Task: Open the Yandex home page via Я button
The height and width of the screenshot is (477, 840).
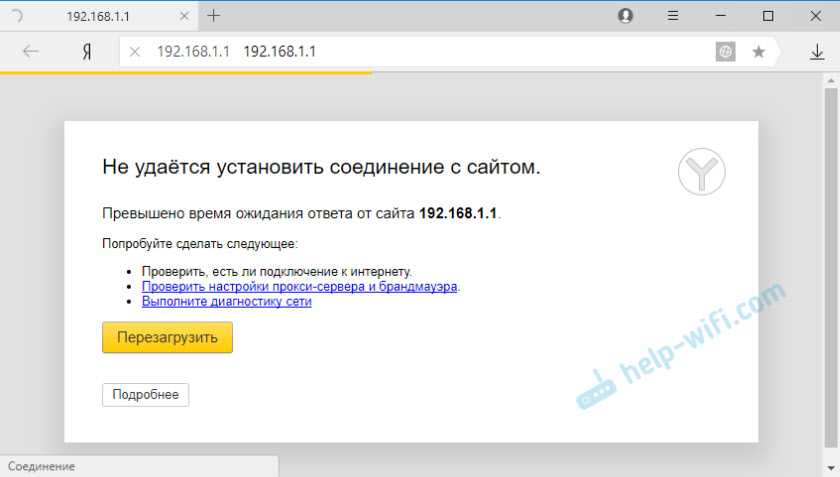Action: 87,52
